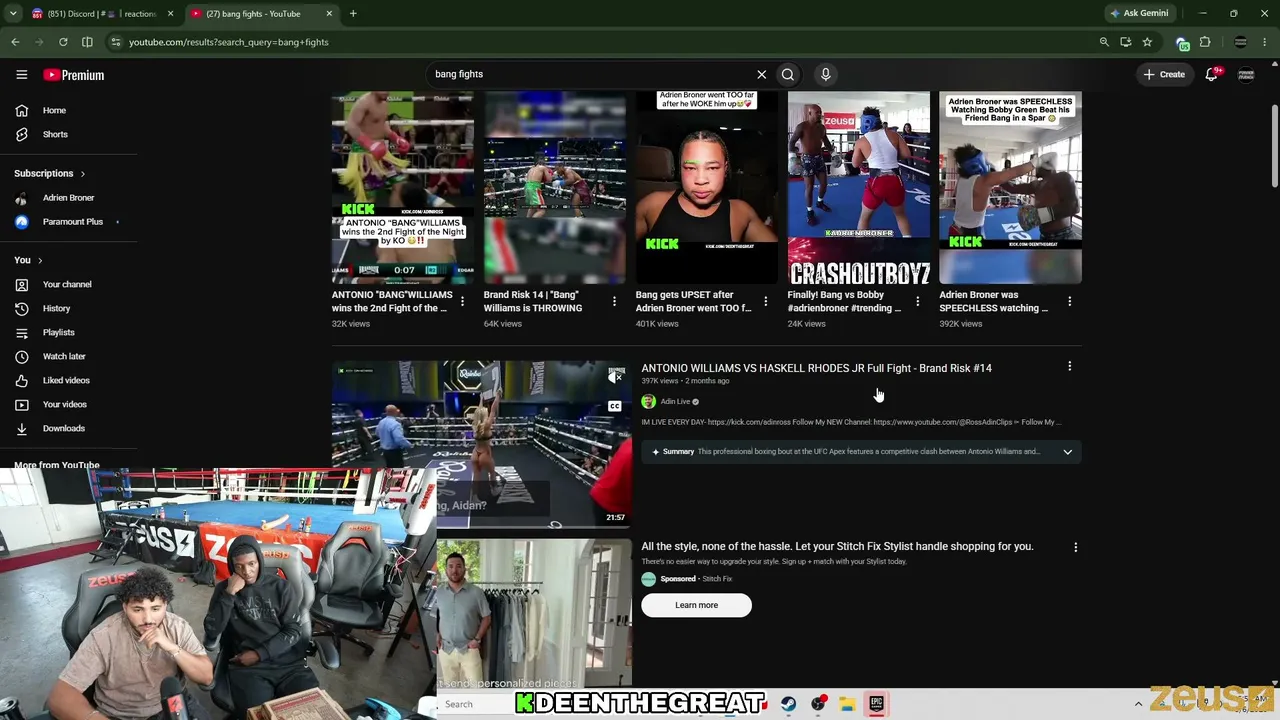Toggle captions on the fight video preview
Screen dimensions: 1280x720
click(615, 406)
